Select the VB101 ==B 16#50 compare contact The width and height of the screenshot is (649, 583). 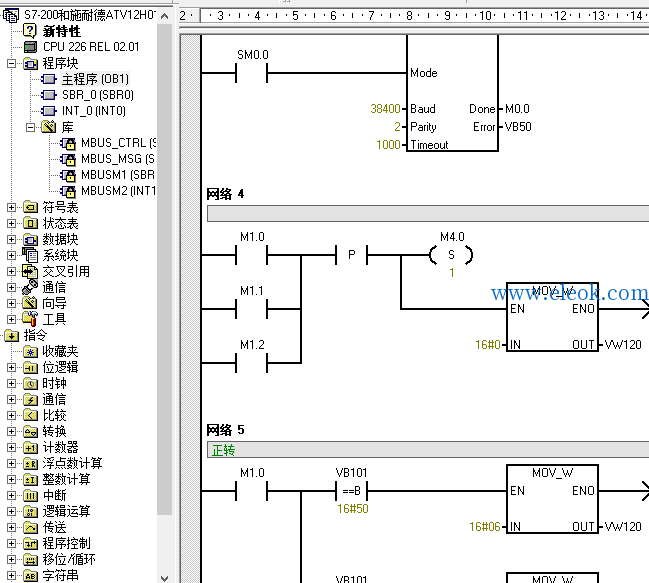(351, 491)
